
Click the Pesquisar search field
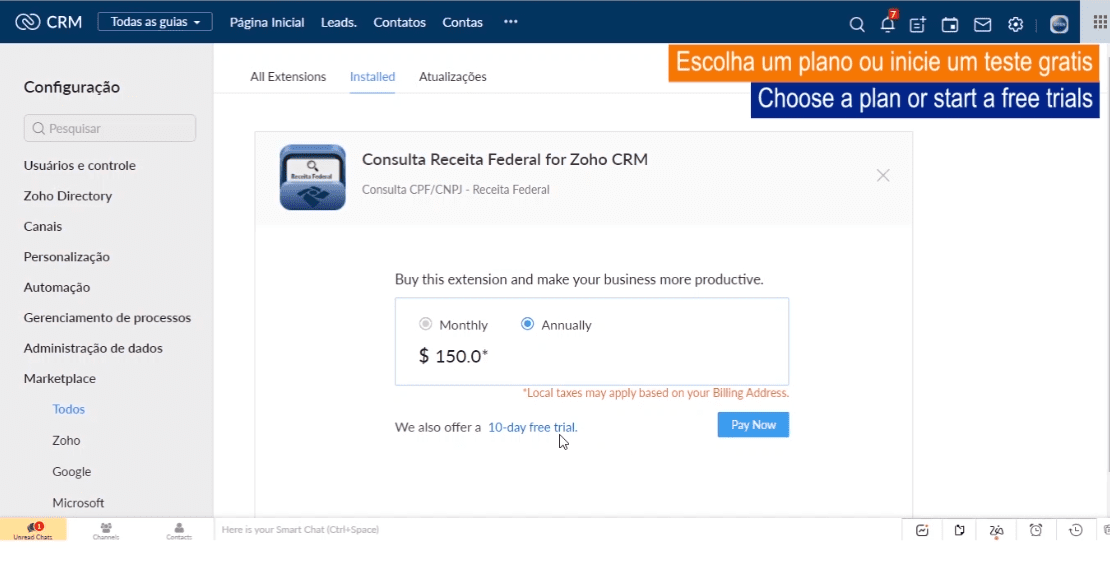click(x=110, y=128)
